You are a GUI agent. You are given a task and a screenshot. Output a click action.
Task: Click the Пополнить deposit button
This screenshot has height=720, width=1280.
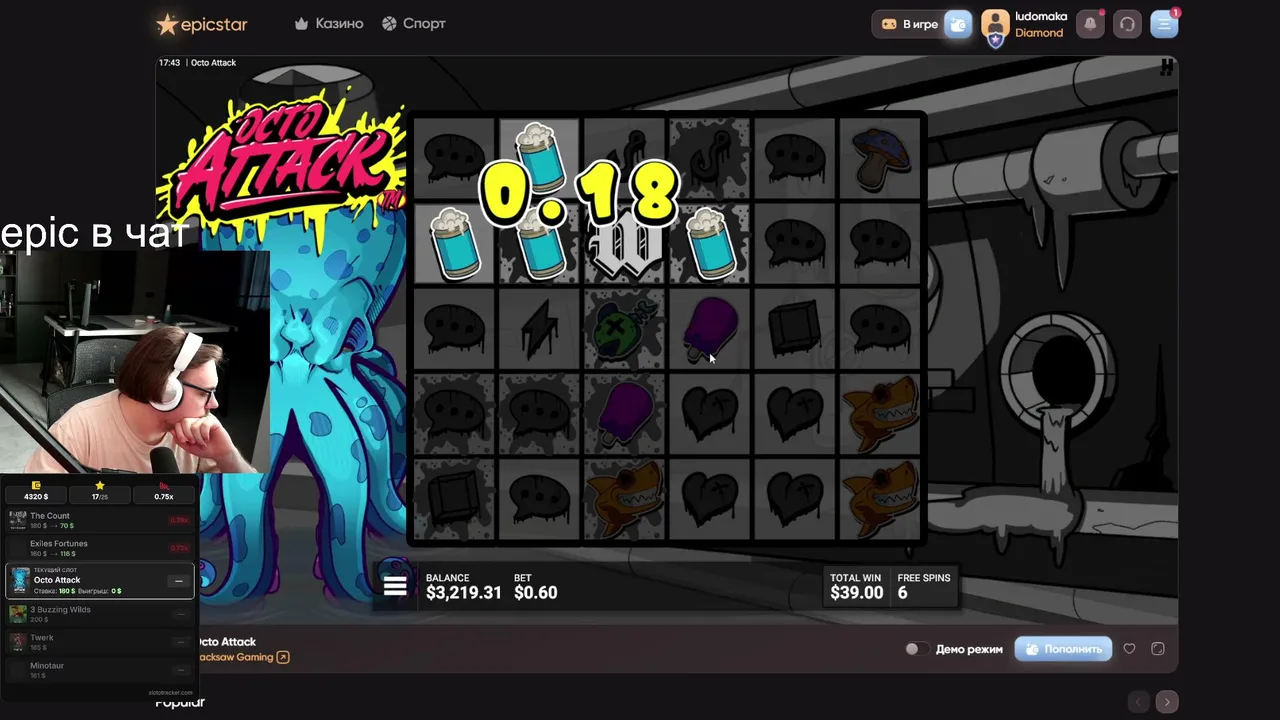click(x=1063, y=649)
